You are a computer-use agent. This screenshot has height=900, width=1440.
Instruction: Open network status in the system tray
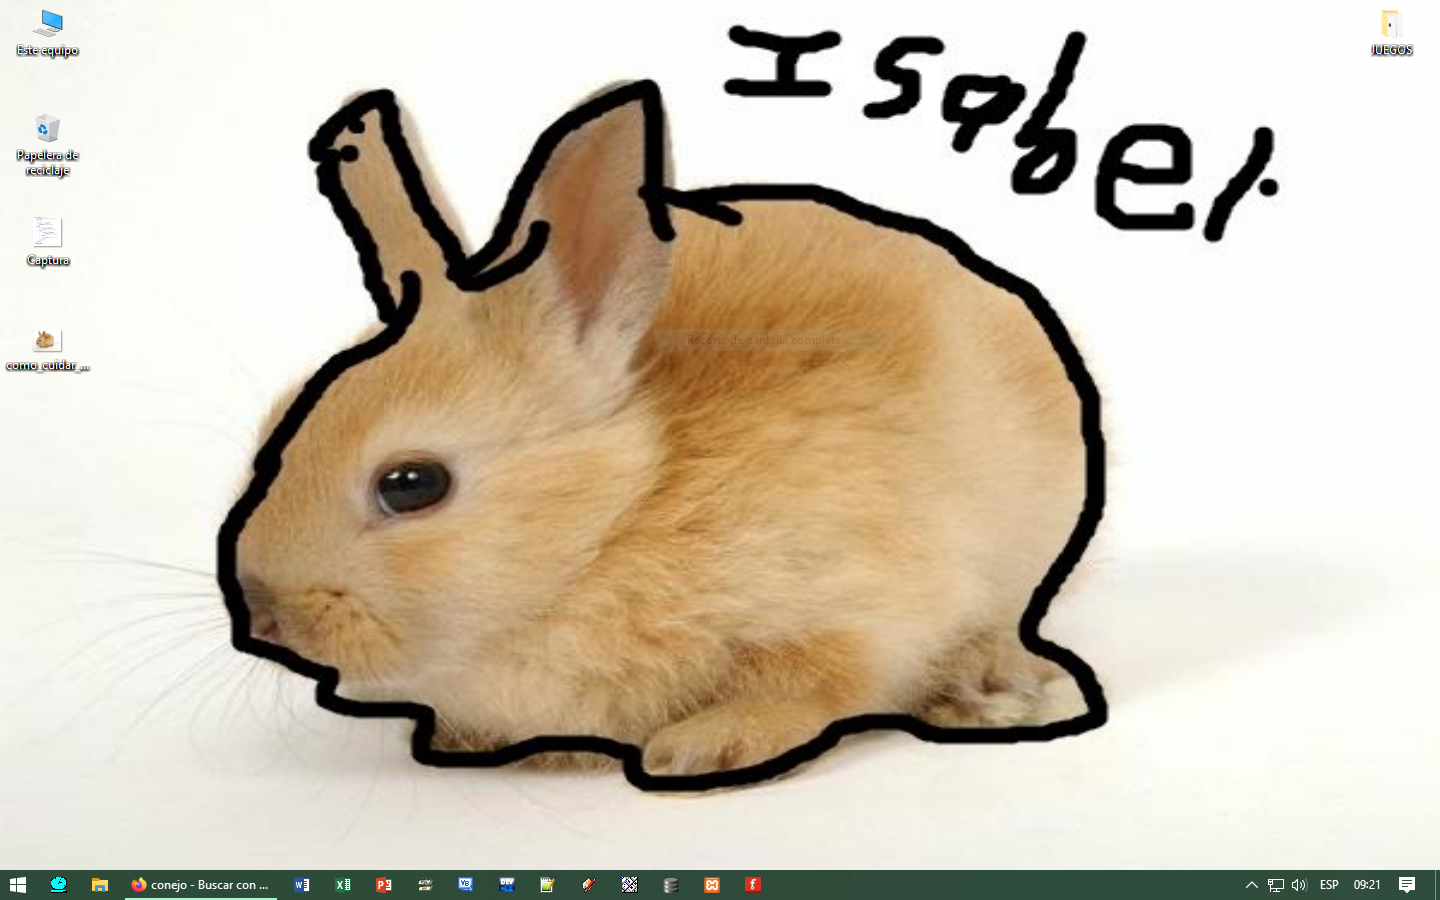coord(1276,885)
